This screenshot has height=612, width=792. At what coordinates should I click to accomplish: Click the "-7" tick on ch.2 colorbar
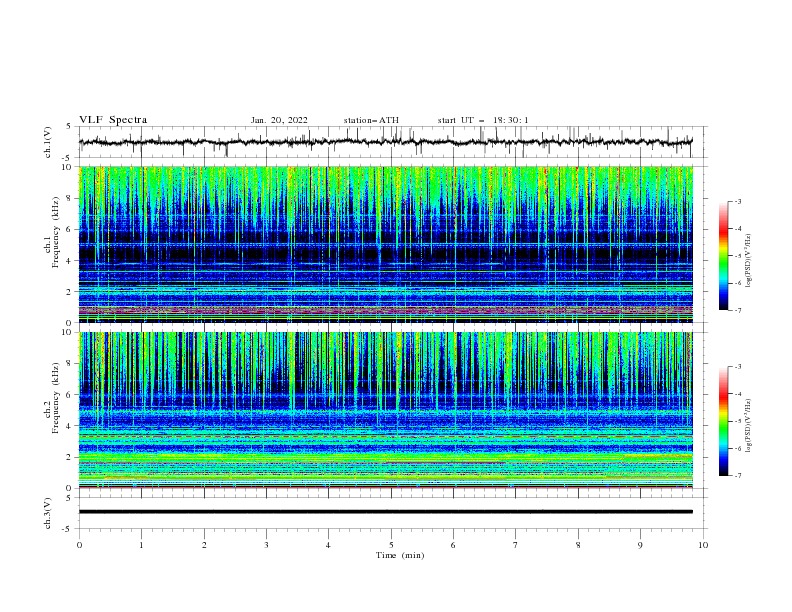737,476
